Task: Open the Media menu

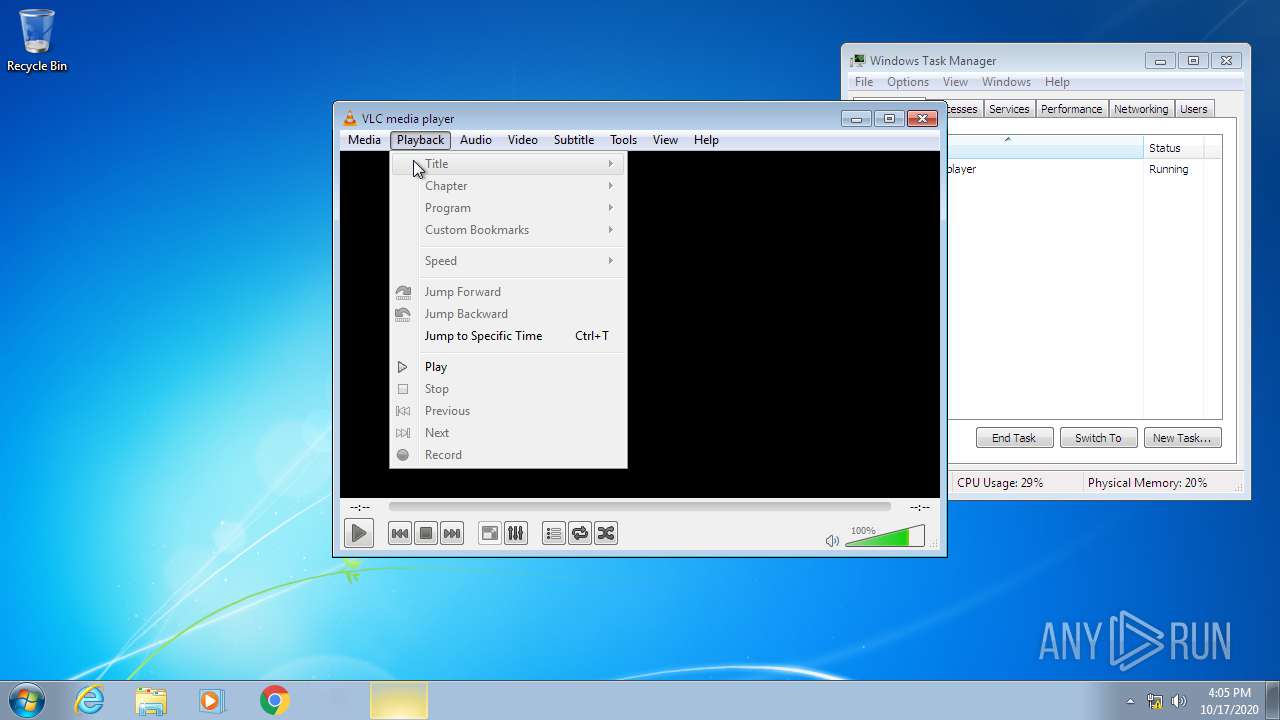Action: tap(364, 140)
